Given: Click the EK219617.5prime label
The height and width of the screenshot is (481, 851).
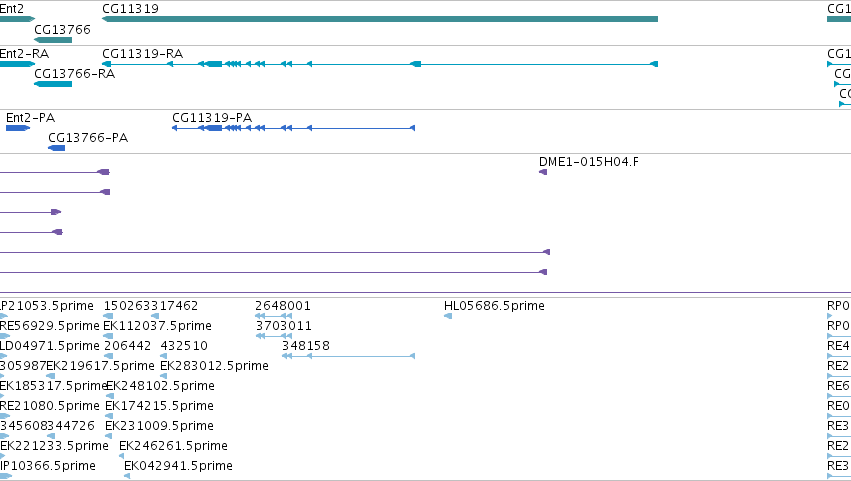Looking at the screenshot, I should coord(101,366).
